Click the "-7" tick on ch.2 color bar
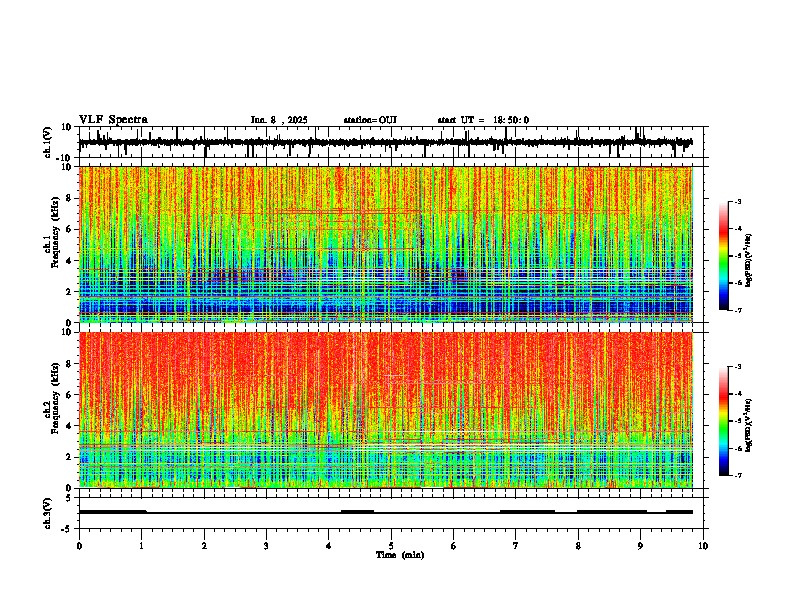The height and width of the screenshot is (612, 792). pos(737,475)
